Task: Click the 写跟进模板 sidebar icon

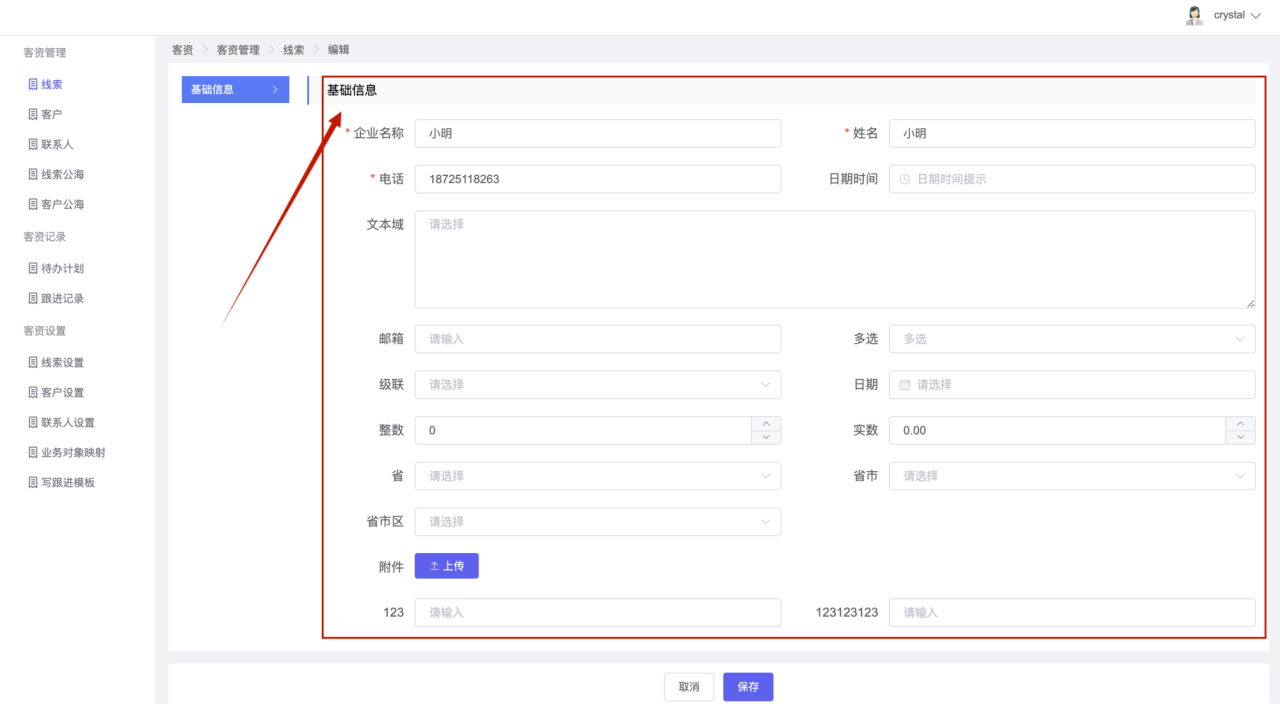Action: coord(33,482)
